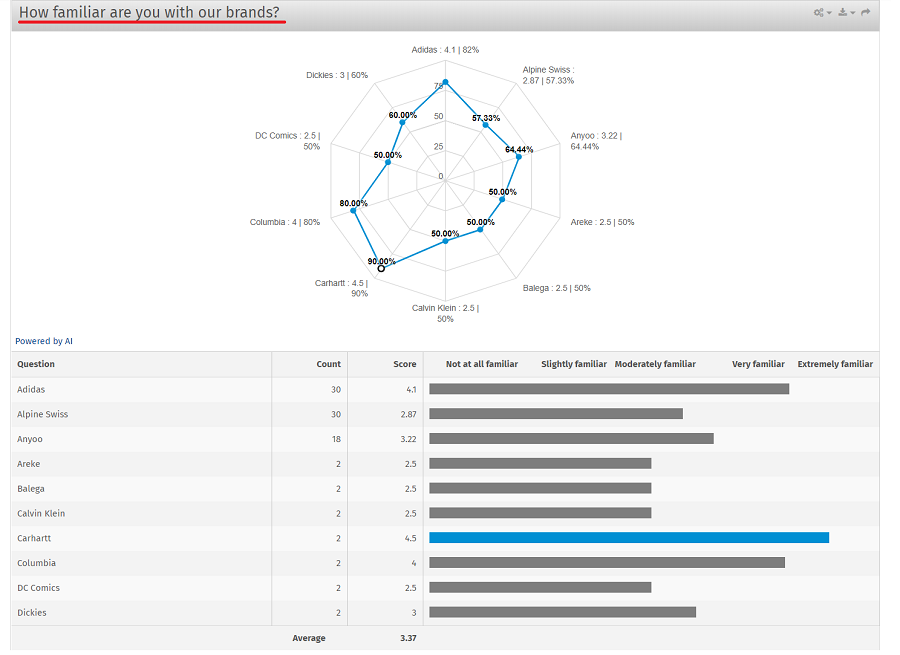The width and height of the screenshot is (900, 655).
Task: Click the share arrow icon
Action: [866, 13]
